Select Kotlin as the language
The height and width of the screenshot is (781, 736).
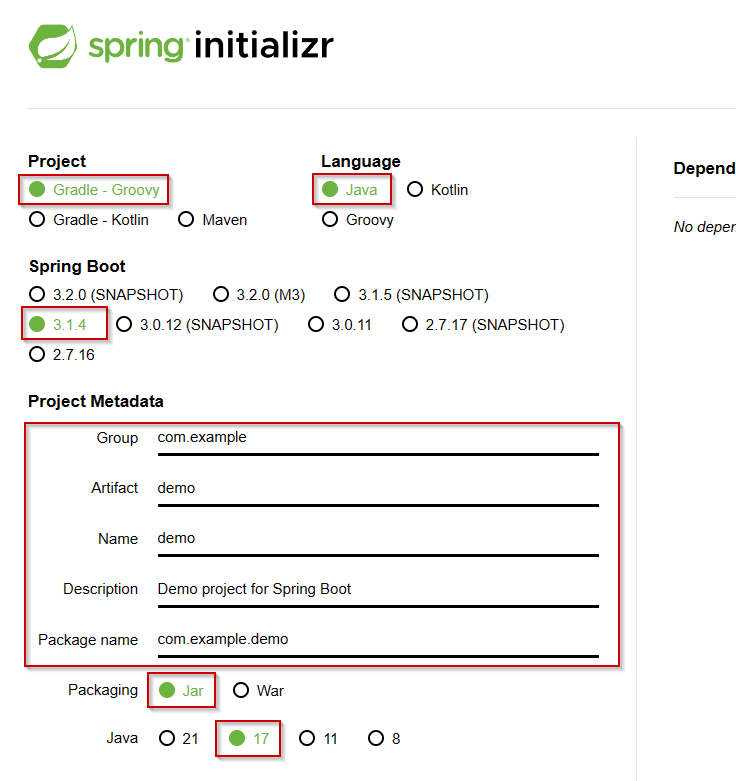coord(438,190)
